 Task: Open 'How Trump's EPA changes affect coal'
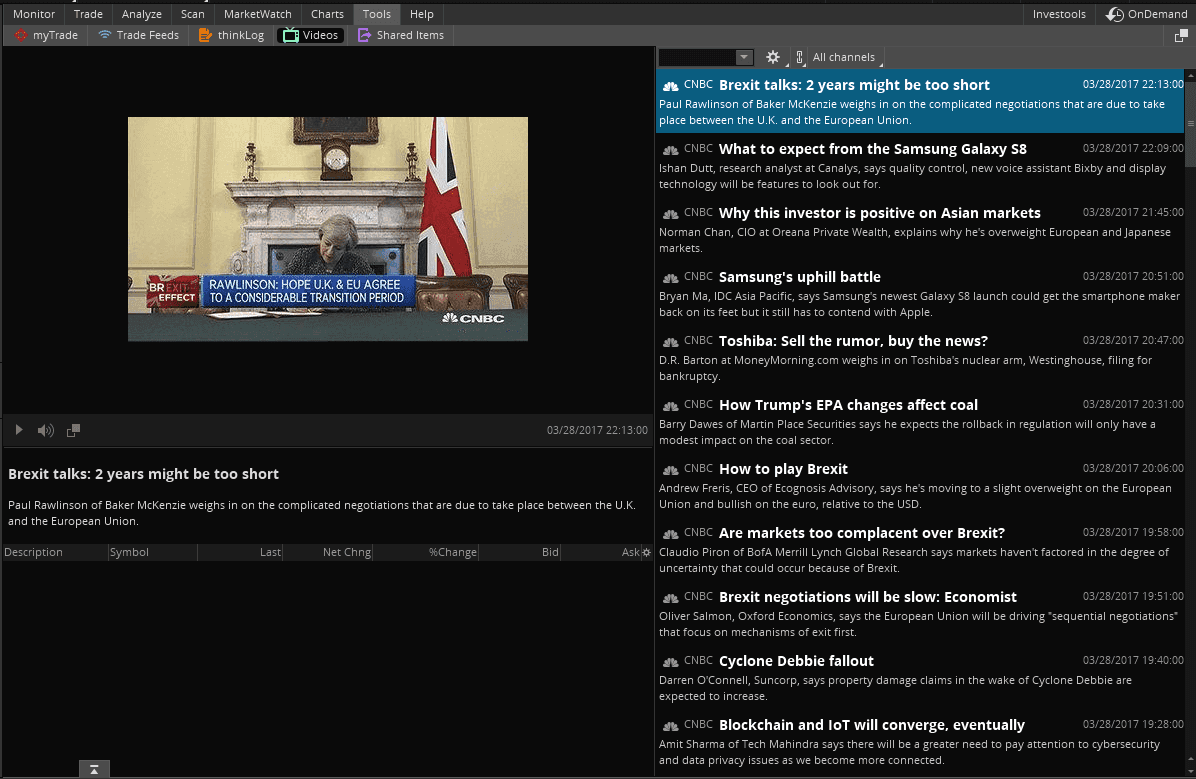point(921,421)
